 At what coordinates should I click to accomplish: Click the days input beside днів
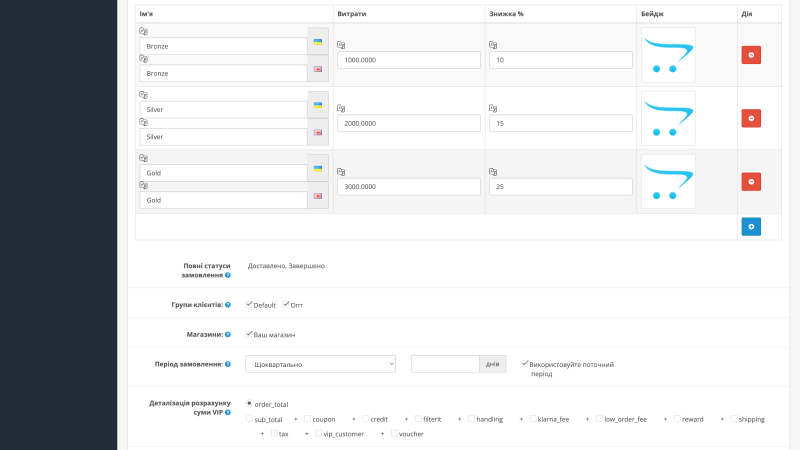point(445,364)
